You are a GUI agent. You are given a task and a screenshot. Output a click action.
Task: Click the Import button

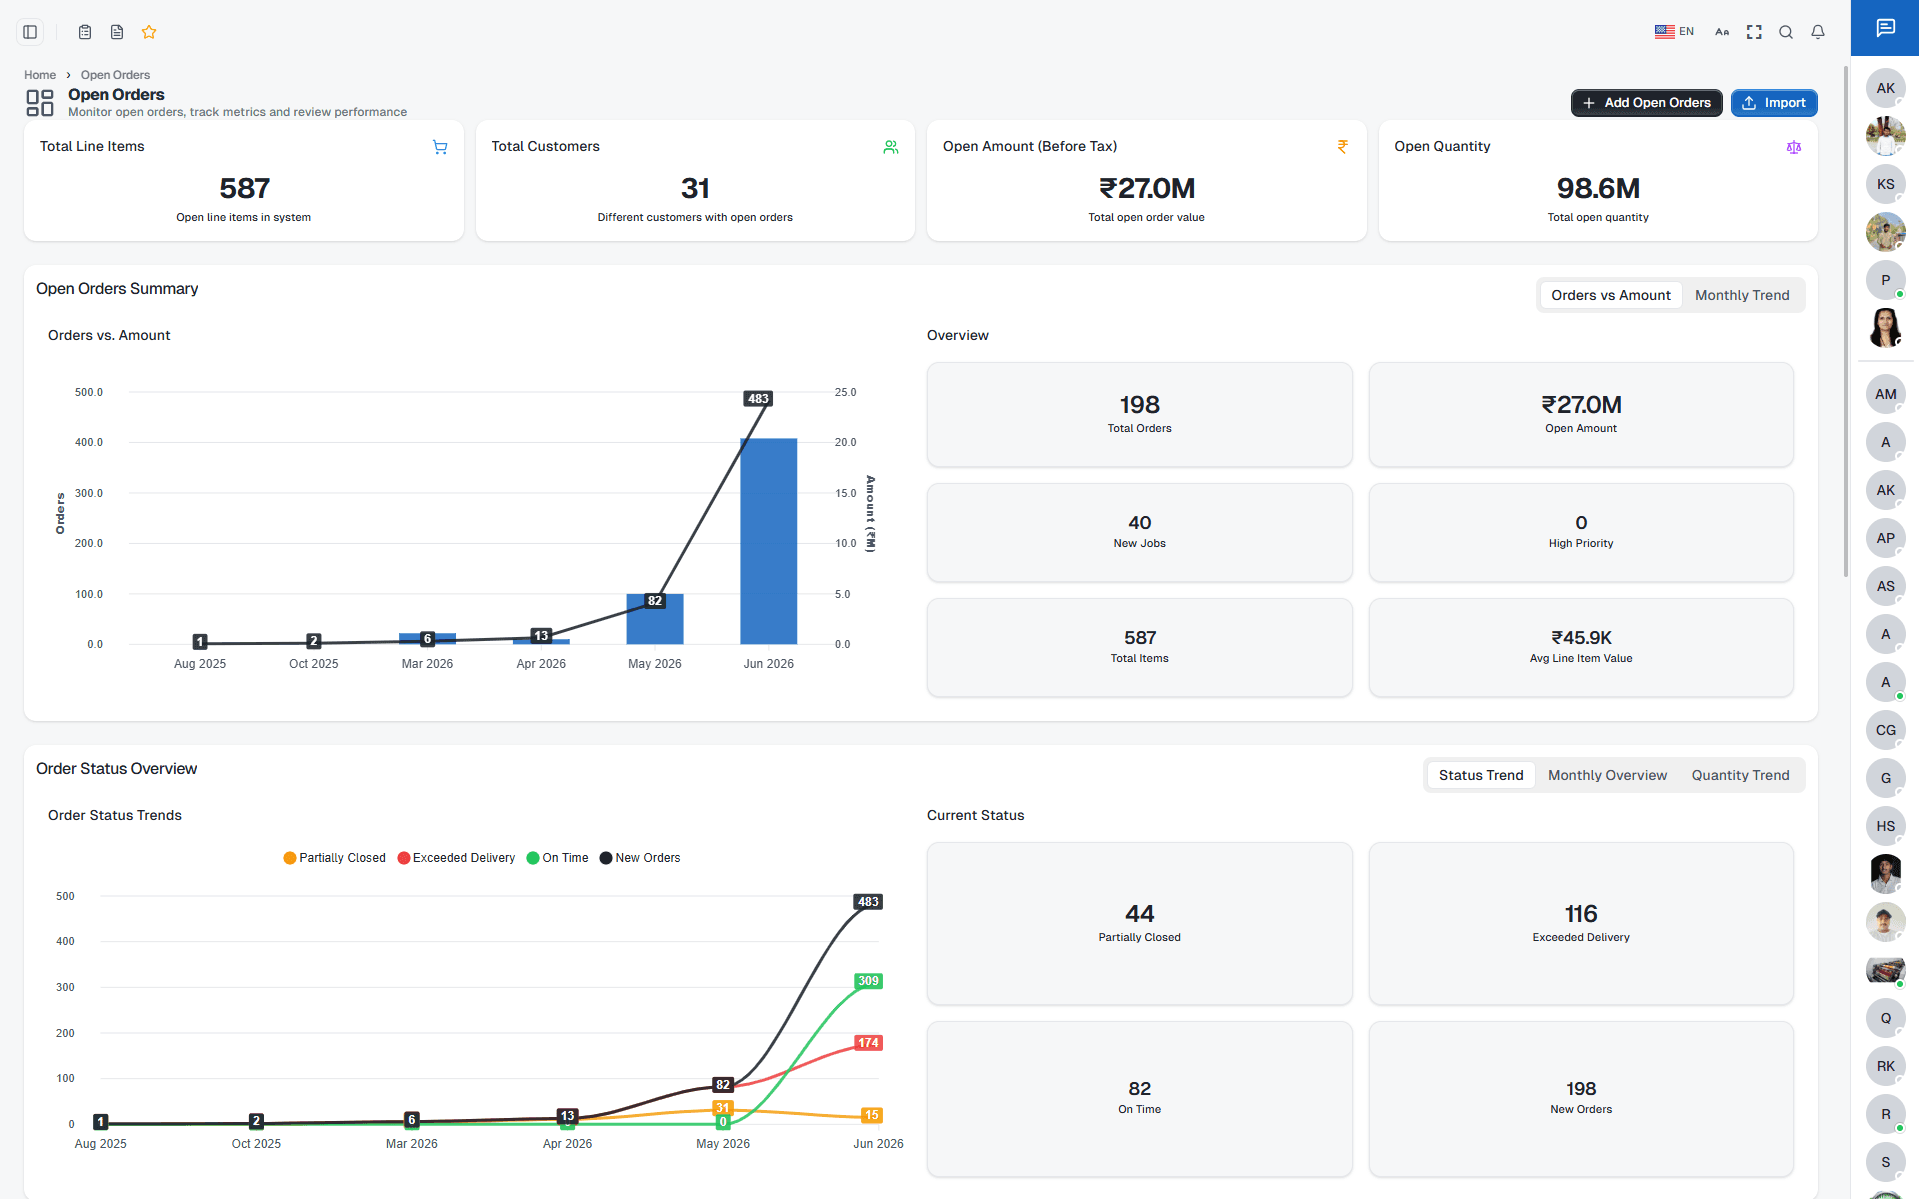tap(1774, 103)
